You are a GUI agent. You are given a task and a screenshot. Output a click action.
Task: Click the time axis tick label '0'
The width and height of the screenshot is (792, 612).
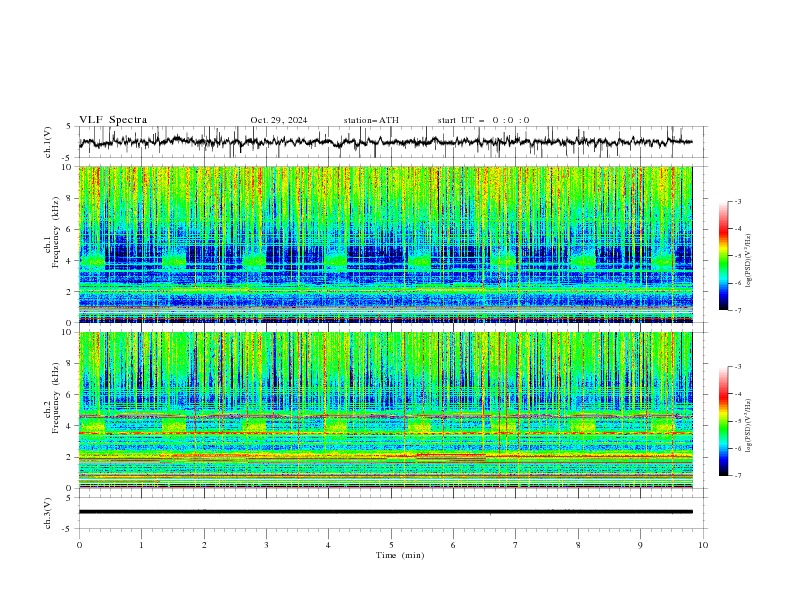79,545
